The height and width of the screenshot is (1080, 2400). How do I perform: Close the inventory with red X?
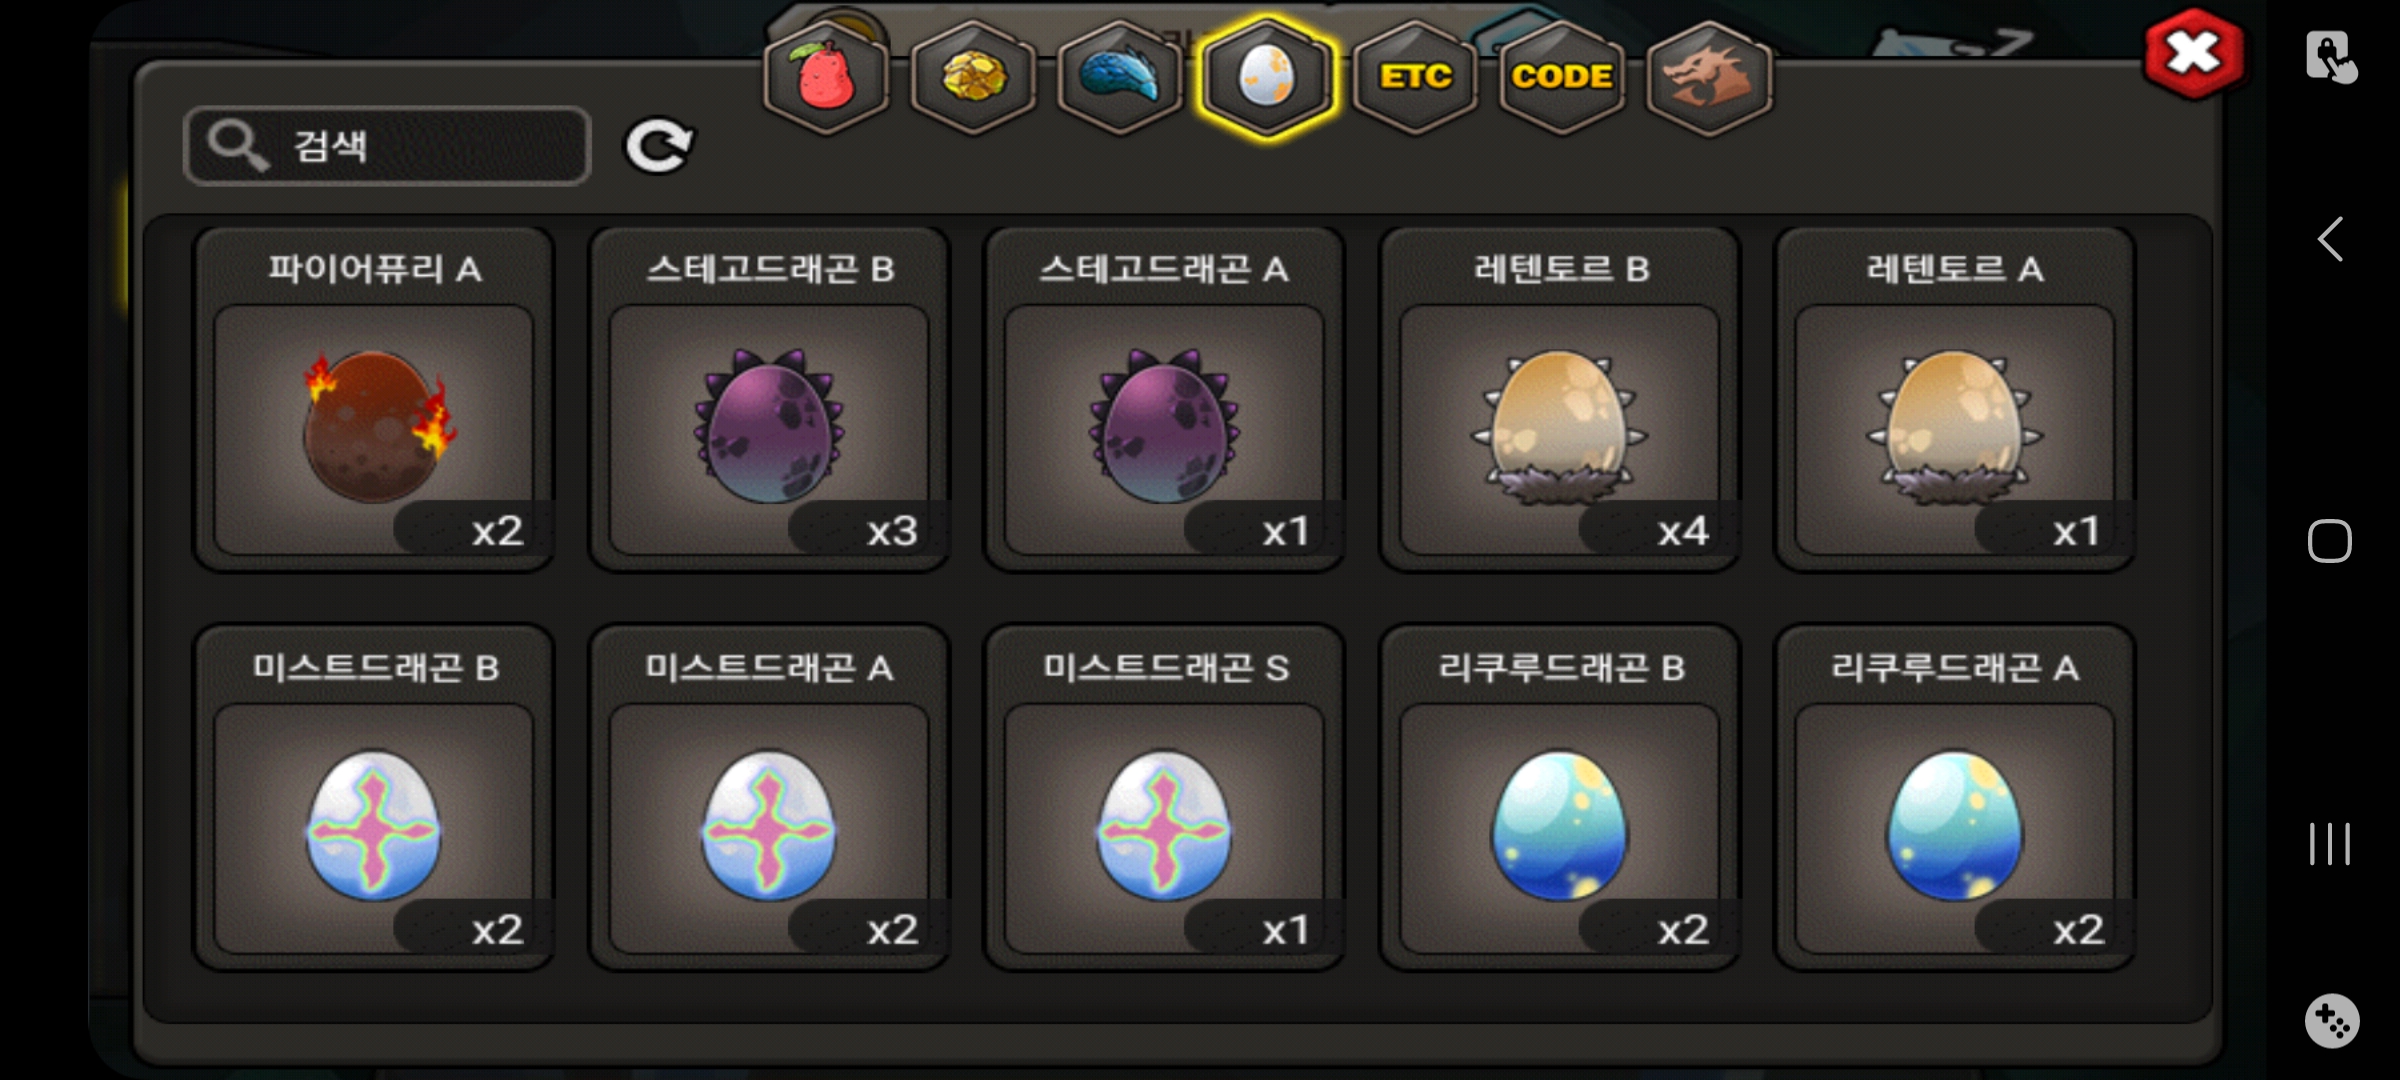(x=2193, y=54)
